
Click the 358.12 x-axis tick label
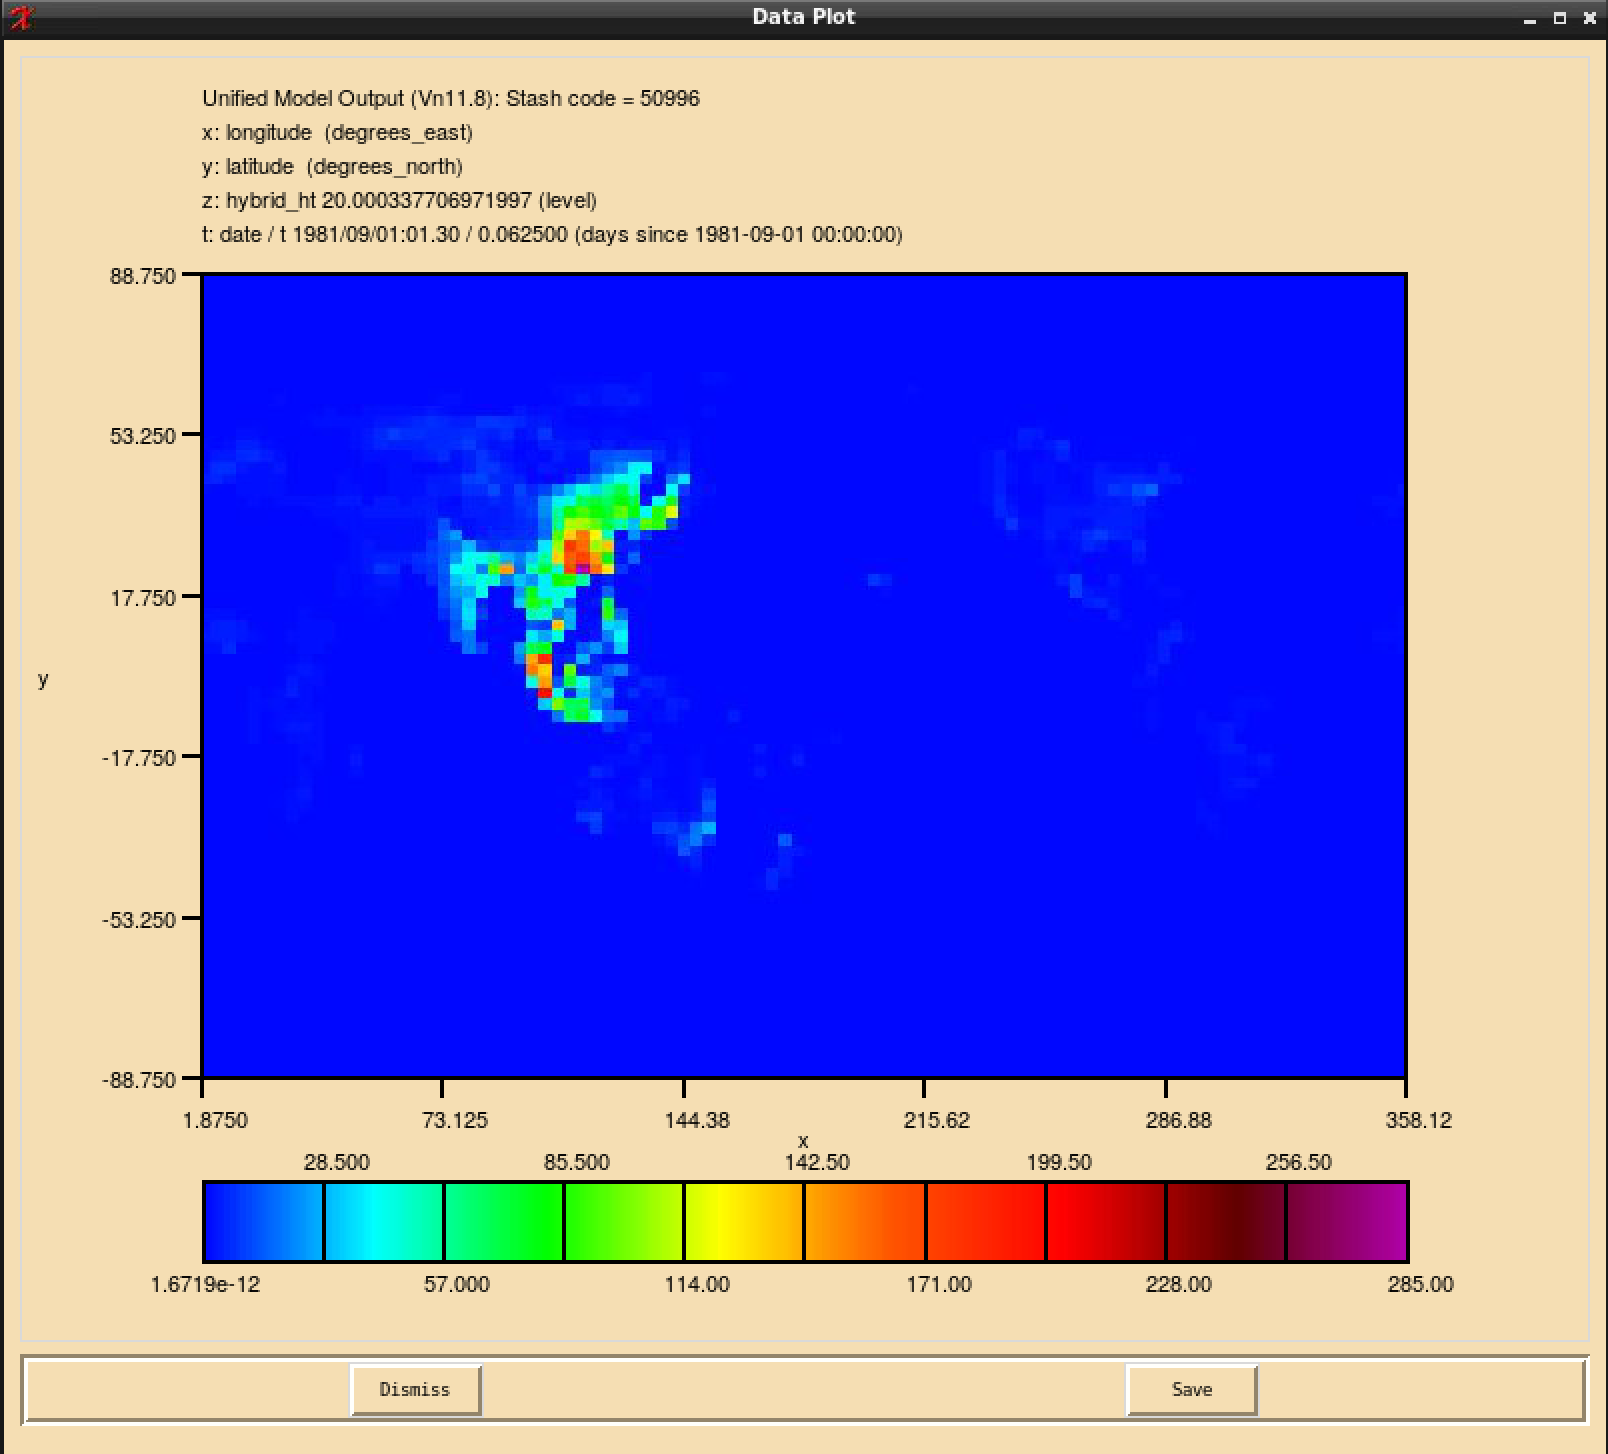click(1419, 1120)
